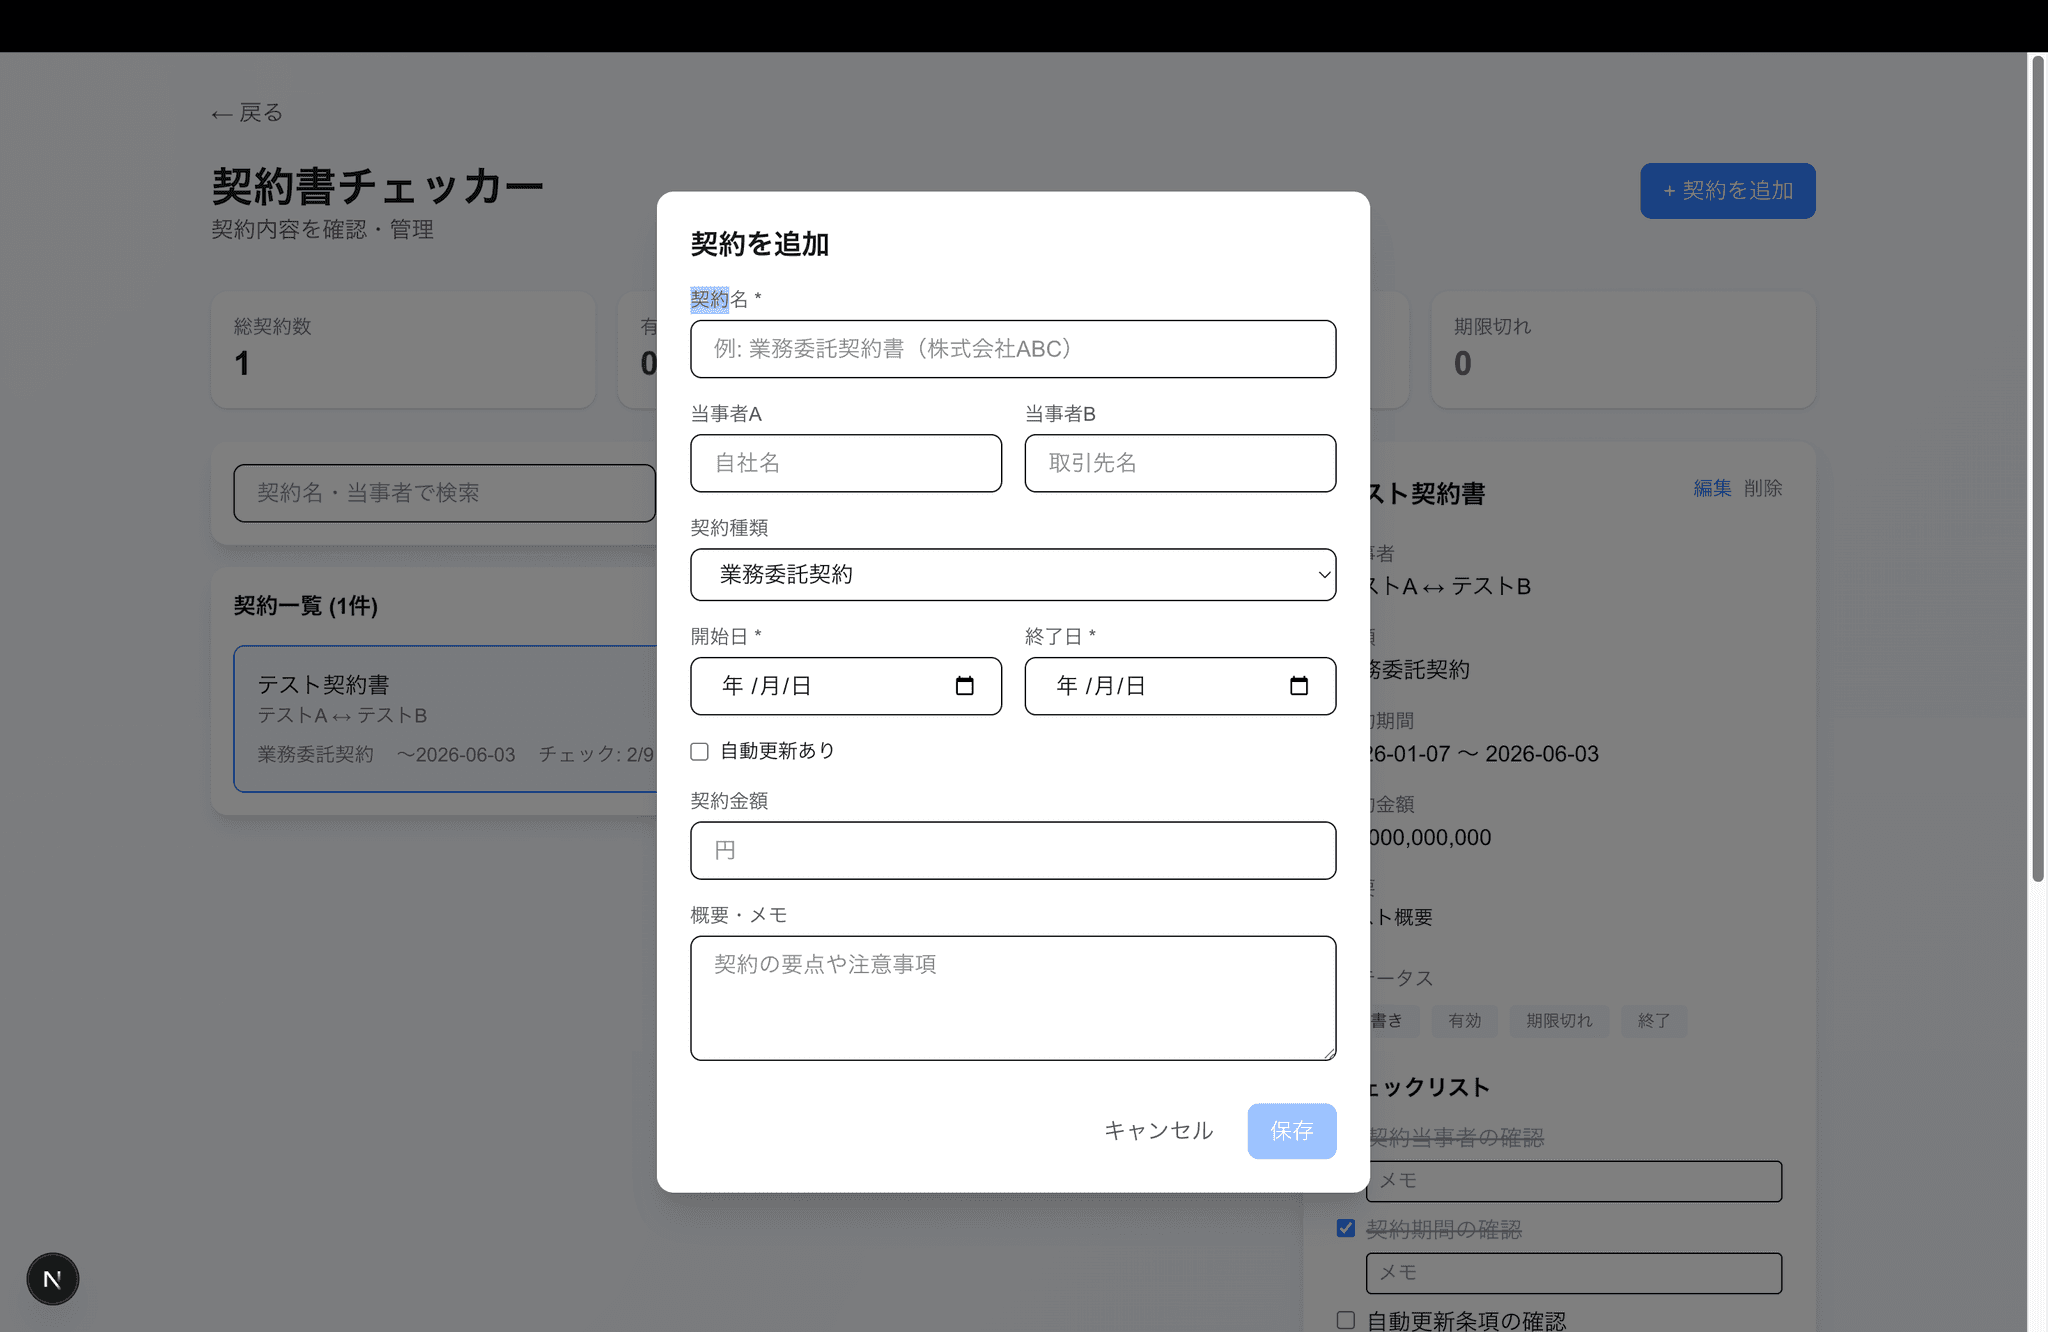This screenshot has width=2048, height=1332.
Task: Click + 契約を追加 button
Action: click(1727, 191)
